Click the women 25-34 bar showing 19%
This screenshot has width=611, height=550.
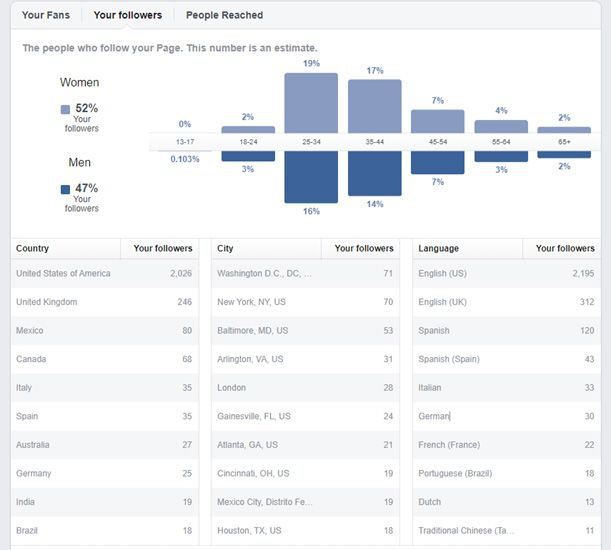(311, 103)
